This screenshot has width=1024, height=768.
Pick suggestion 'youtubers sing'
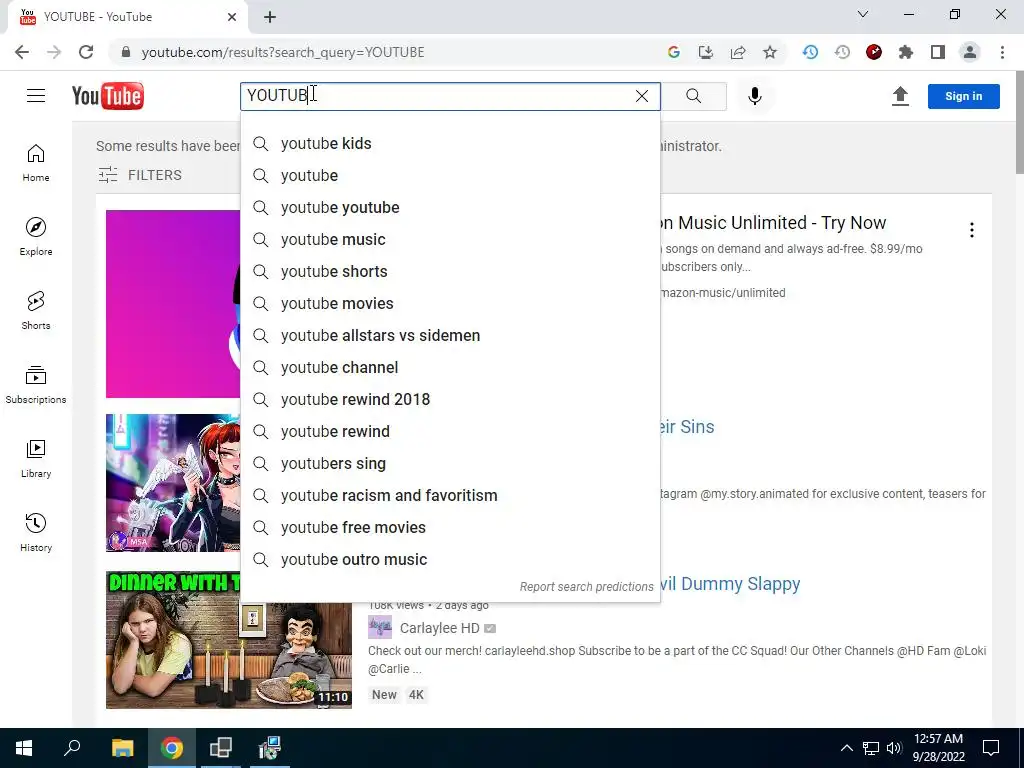[450, 464]
